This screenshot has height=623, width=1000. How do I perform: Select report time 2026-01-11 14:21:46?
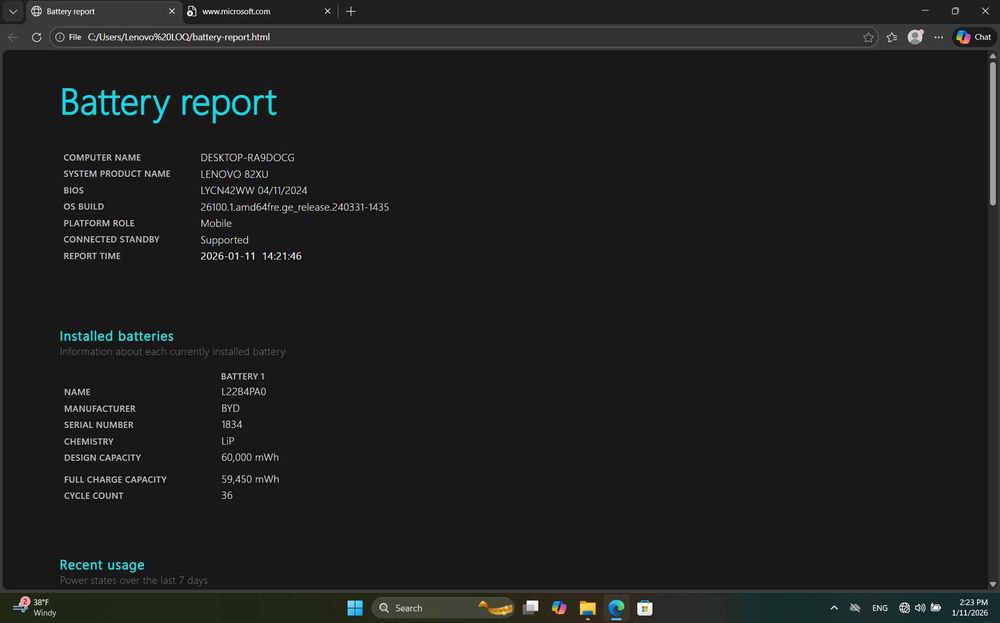[x=251, y=256]
